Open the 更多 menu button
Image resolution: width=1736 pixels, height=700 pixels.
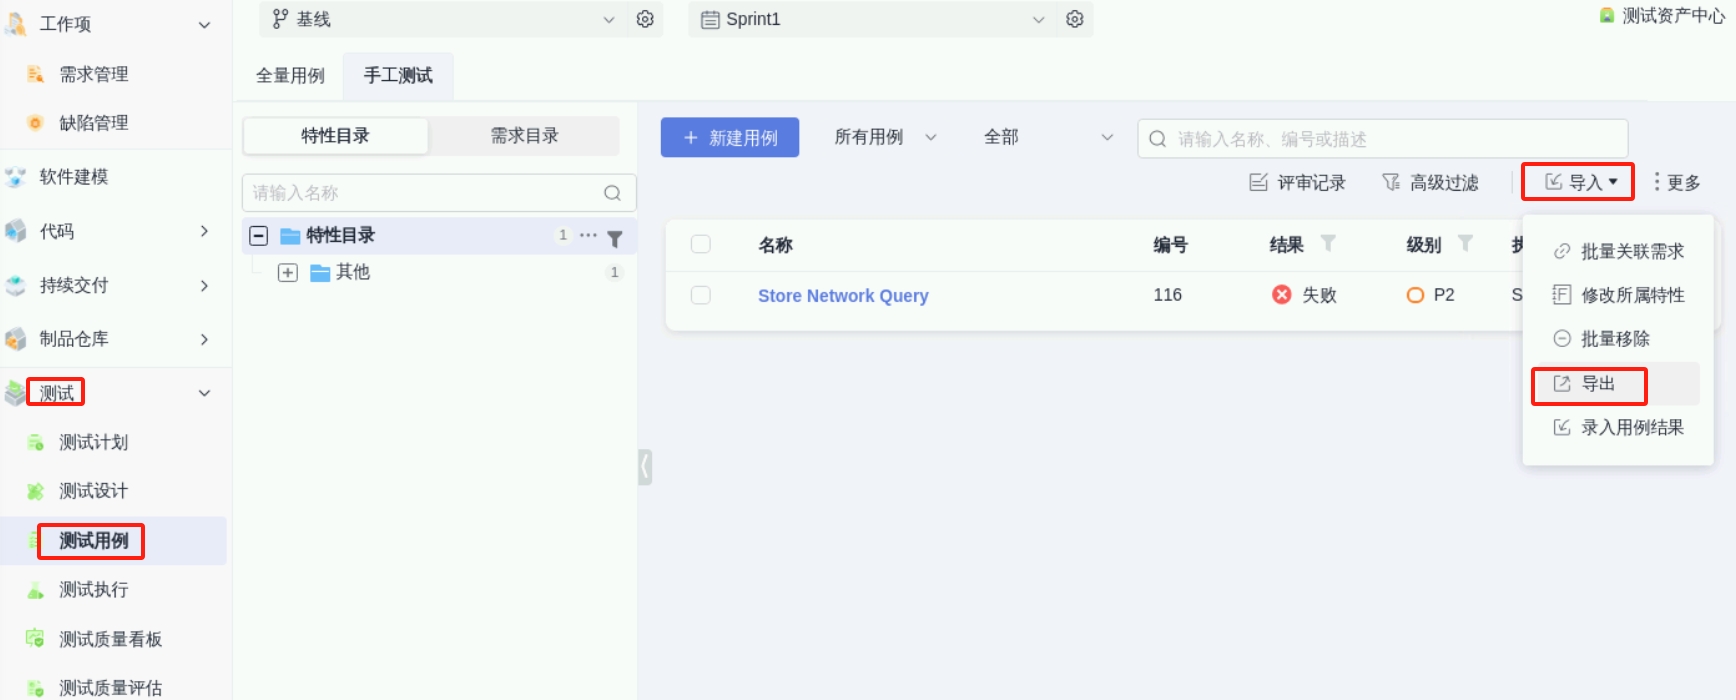[1676, 182]
